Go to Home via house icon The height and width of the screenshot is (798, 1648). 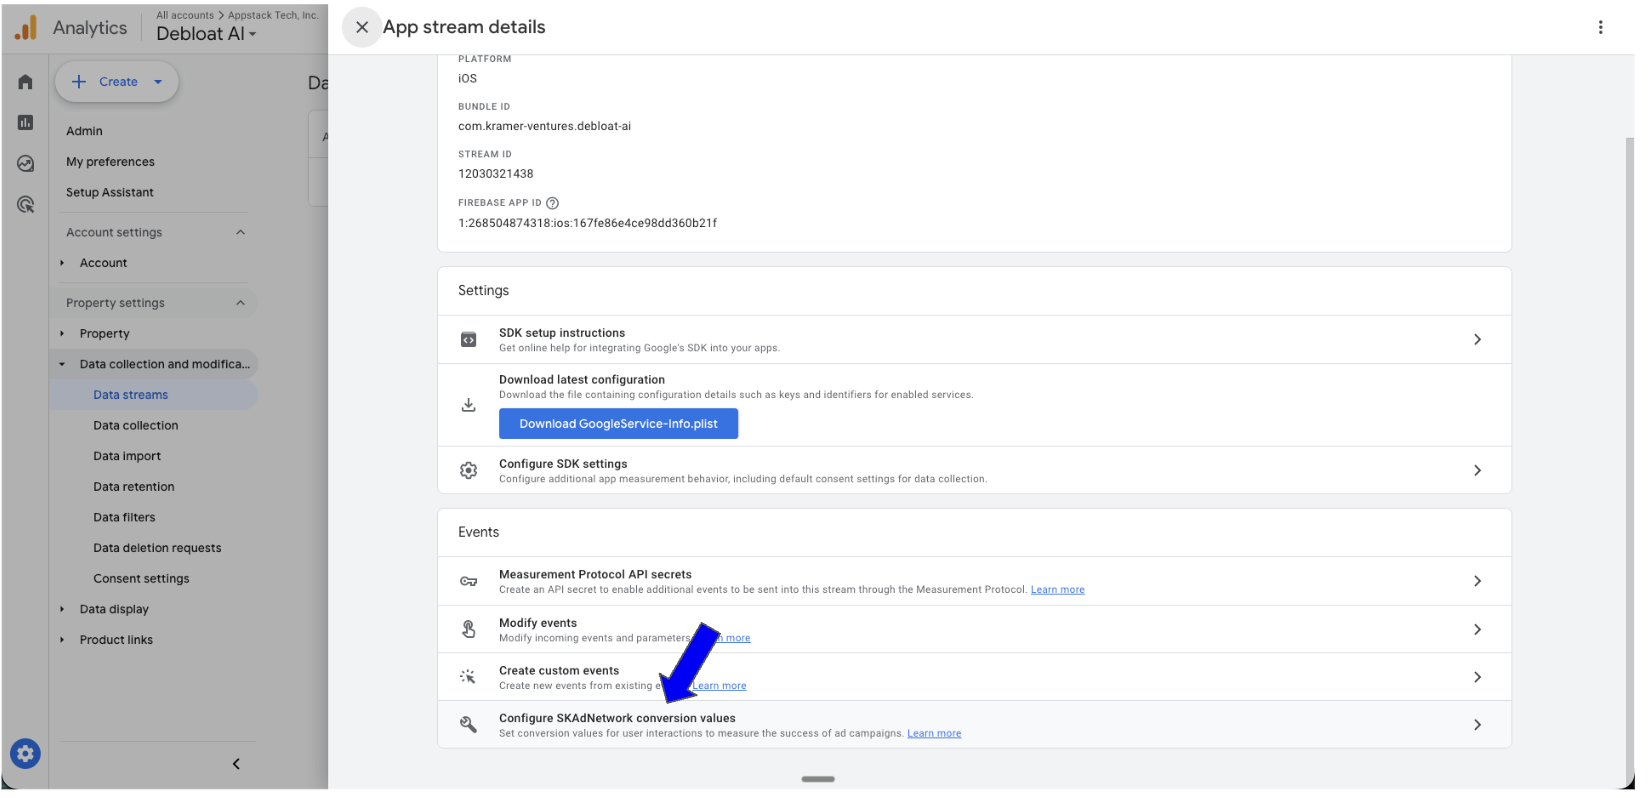25,82
